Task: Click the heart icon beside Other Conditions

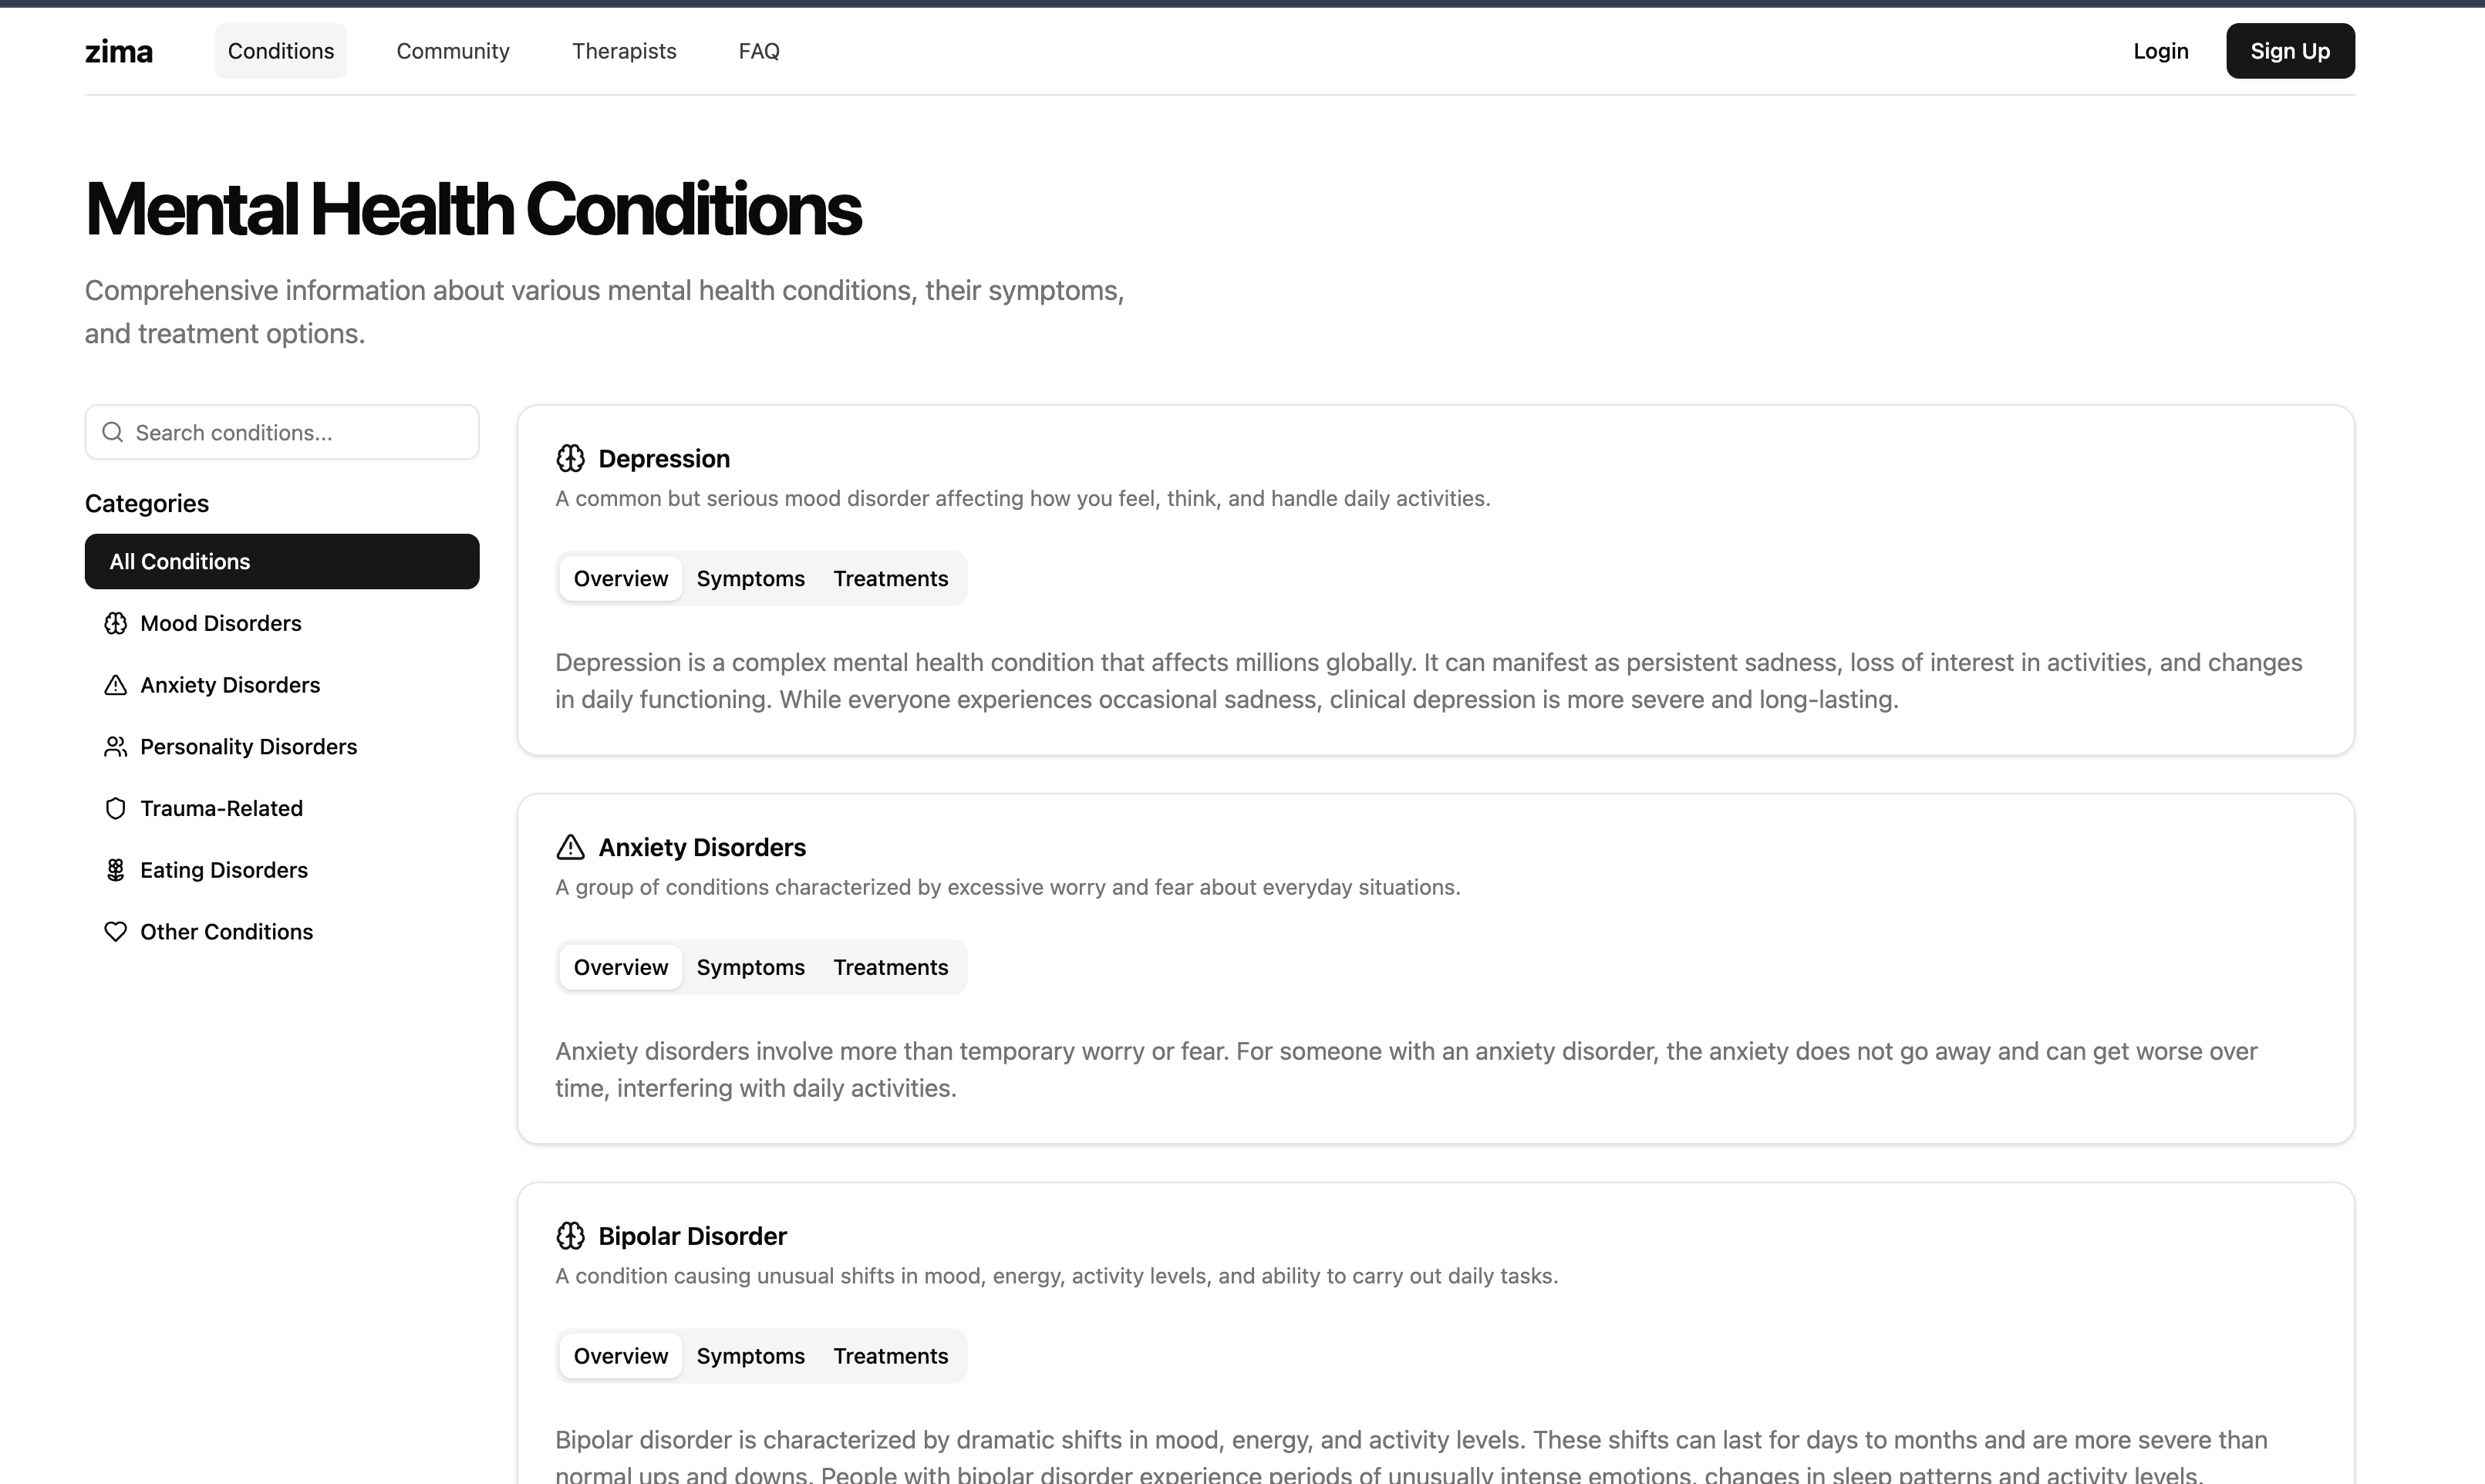Action: [x=115, y=932]
